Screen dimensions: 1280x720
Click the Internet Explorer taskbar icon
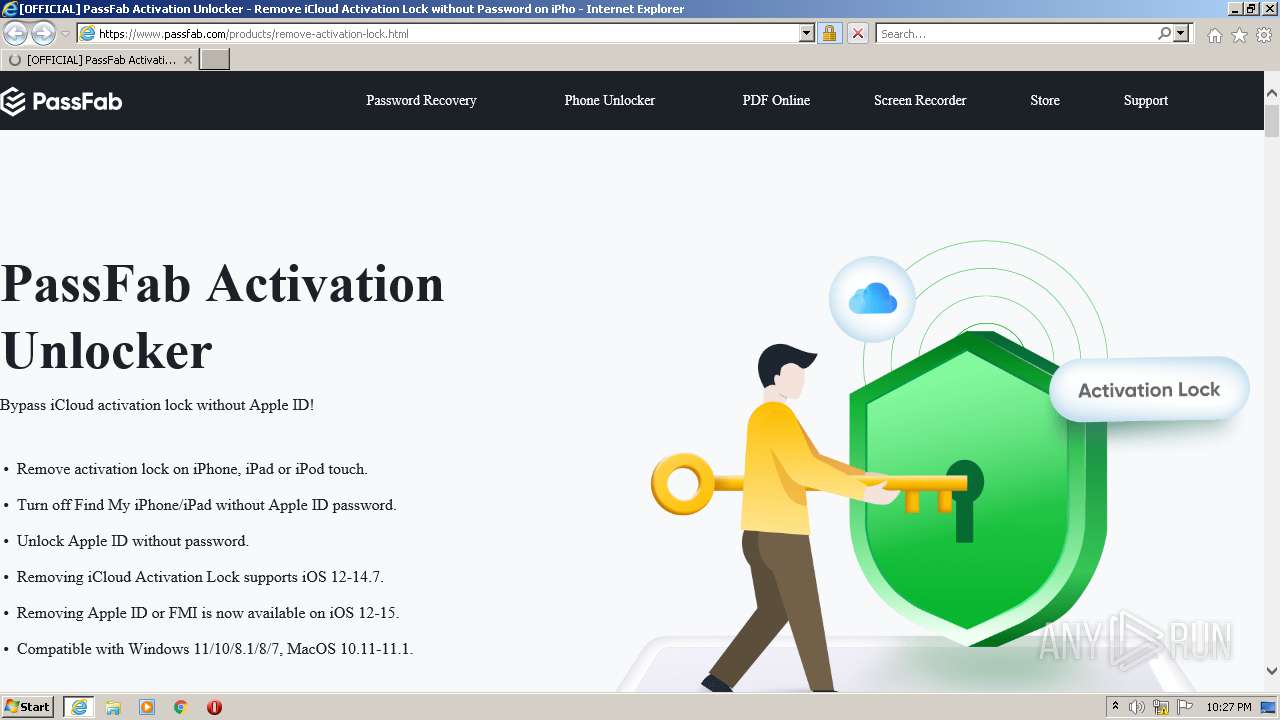coord(79,707)
